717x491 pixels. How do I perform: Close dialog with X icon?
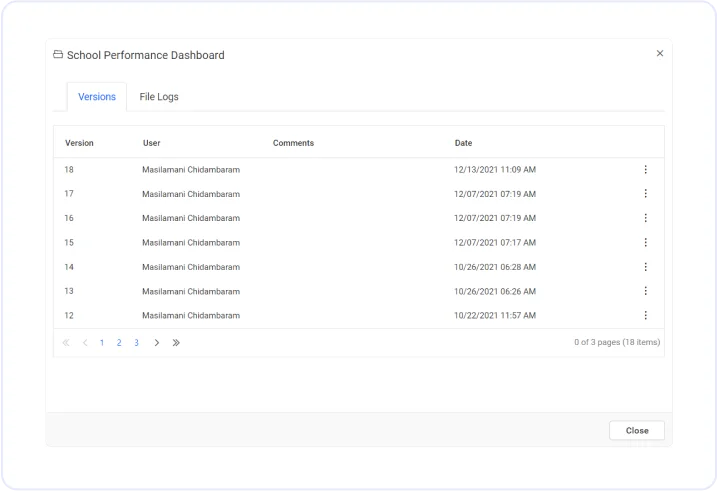[659, 53]
